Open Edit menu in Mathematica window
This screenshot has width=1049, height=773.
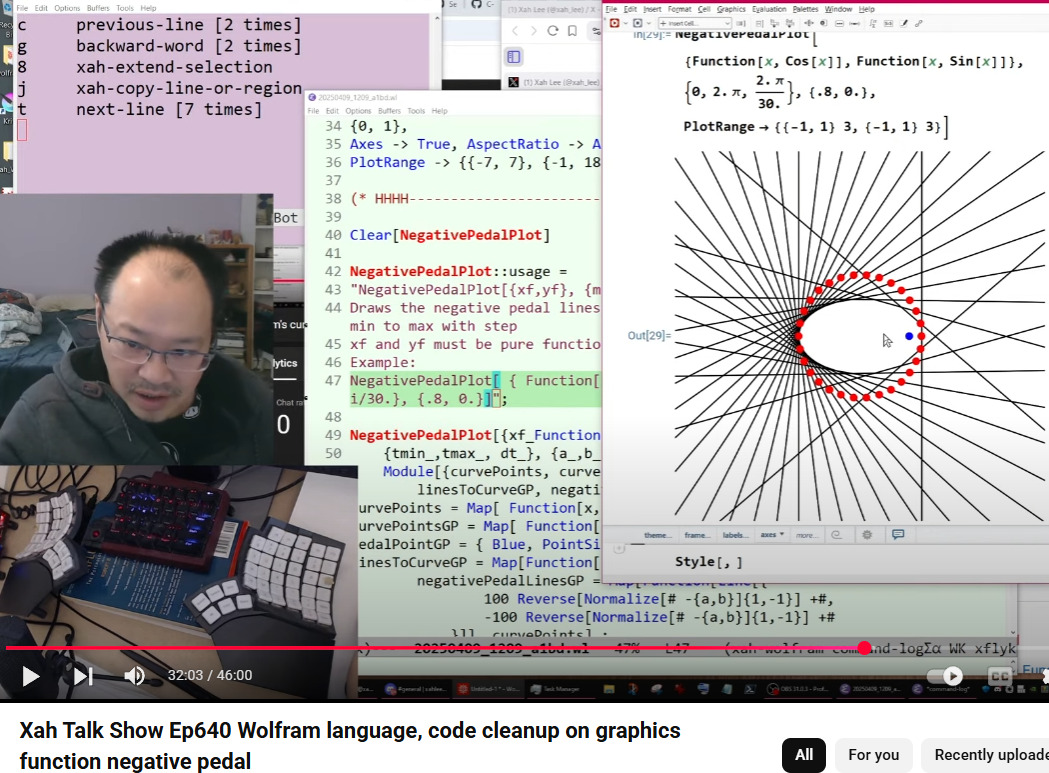coord(630,9)
